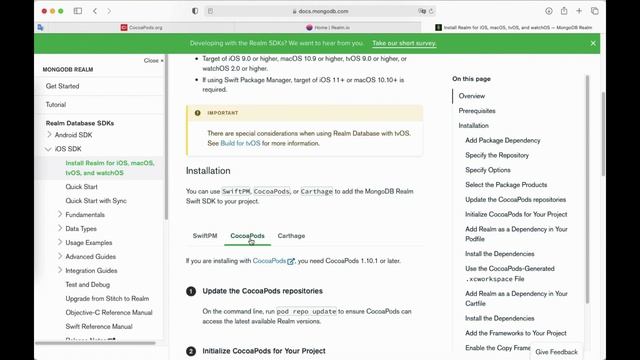Select the Carthage tab
Viewport: 640px width, 360px height.
point(291,236)
